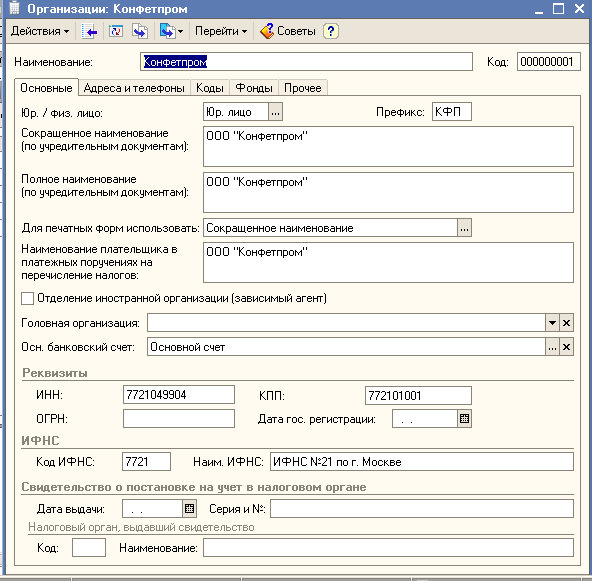Switch to the Коды tab
The width and height of the screenshot is (592, 581).
click(x=210, y=88)
